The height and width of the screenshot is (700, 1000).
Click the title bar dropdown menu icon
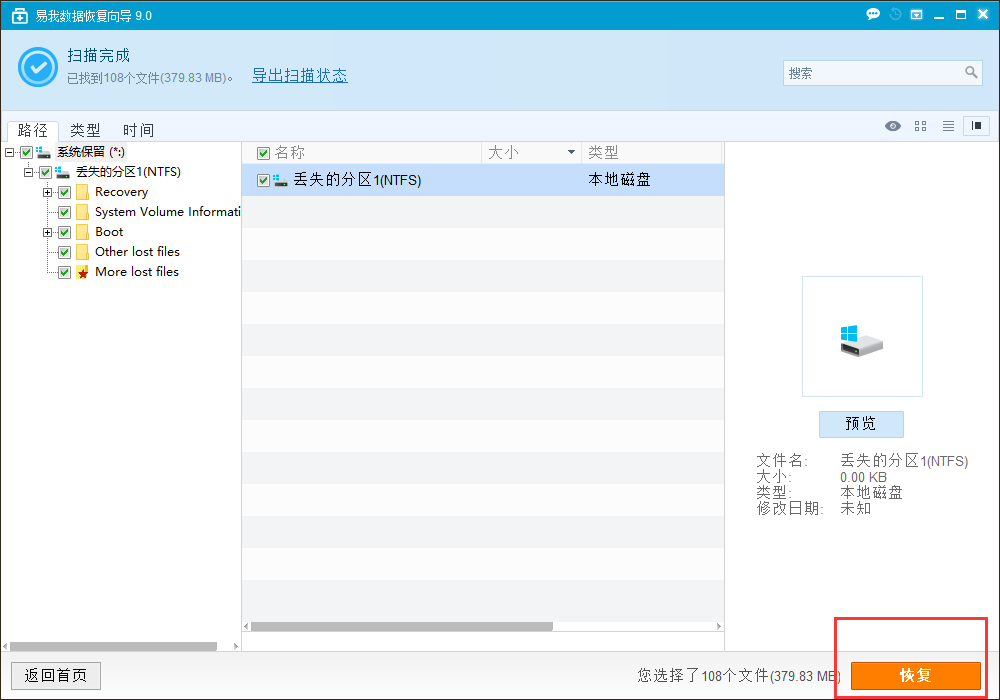pos(916,15)
